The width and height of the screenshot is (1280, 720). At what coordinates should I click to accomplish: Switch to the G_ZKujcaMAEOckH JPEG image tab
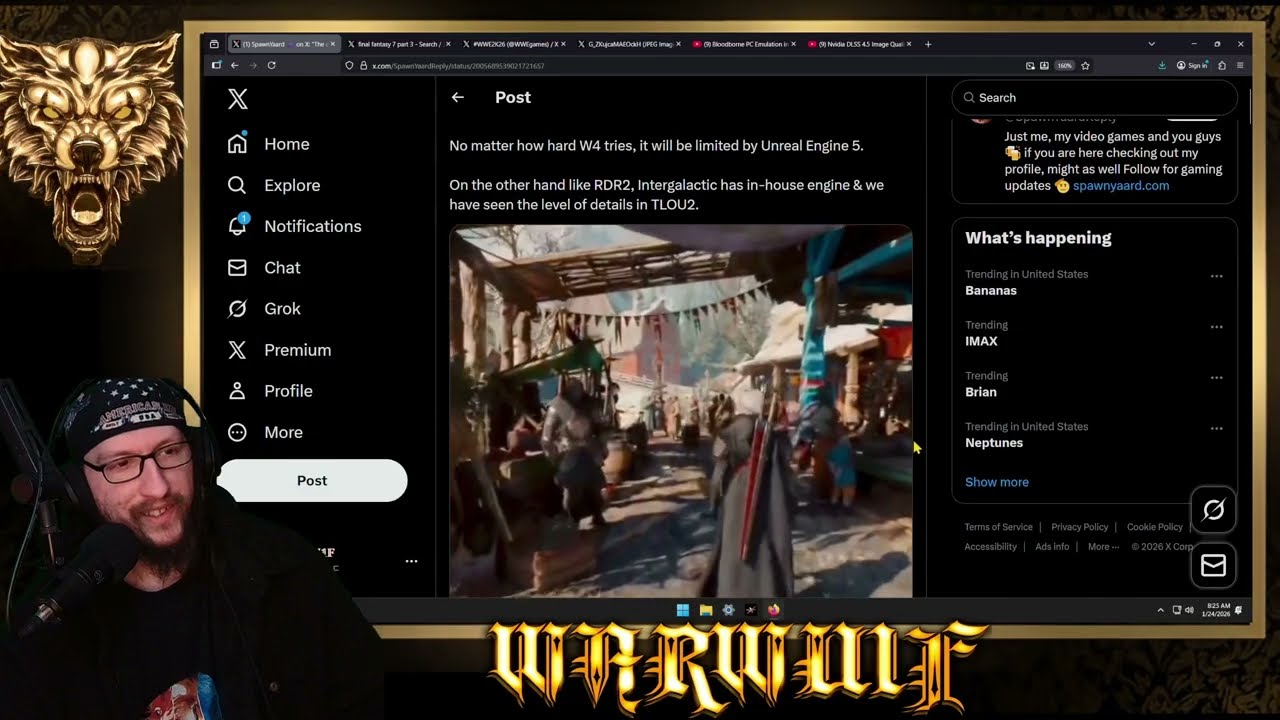(630, 44)
